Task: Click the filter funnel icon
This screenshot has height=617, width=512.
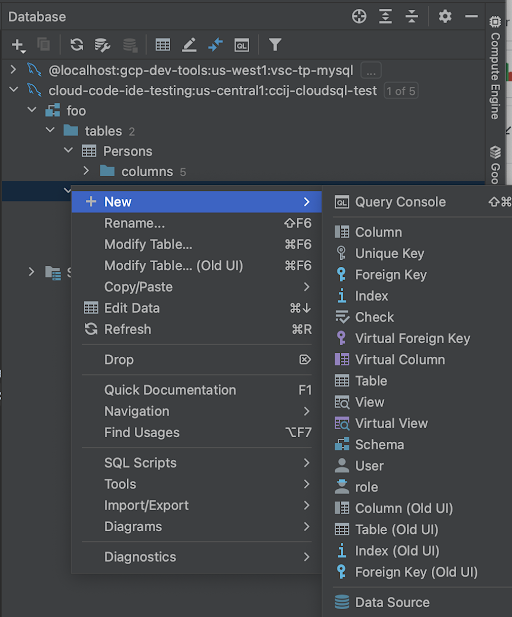Action: coord(275,45)
